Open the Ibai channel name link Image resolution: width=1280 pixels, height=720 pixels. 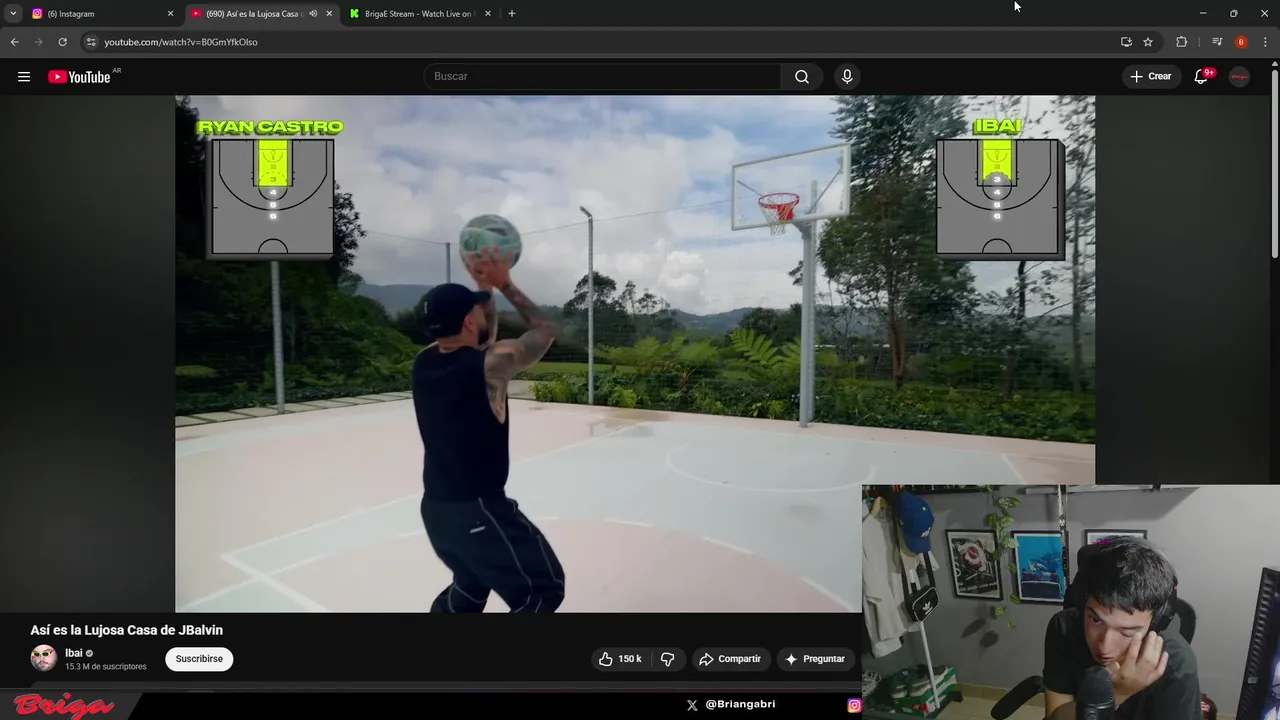tap(74, 653)
